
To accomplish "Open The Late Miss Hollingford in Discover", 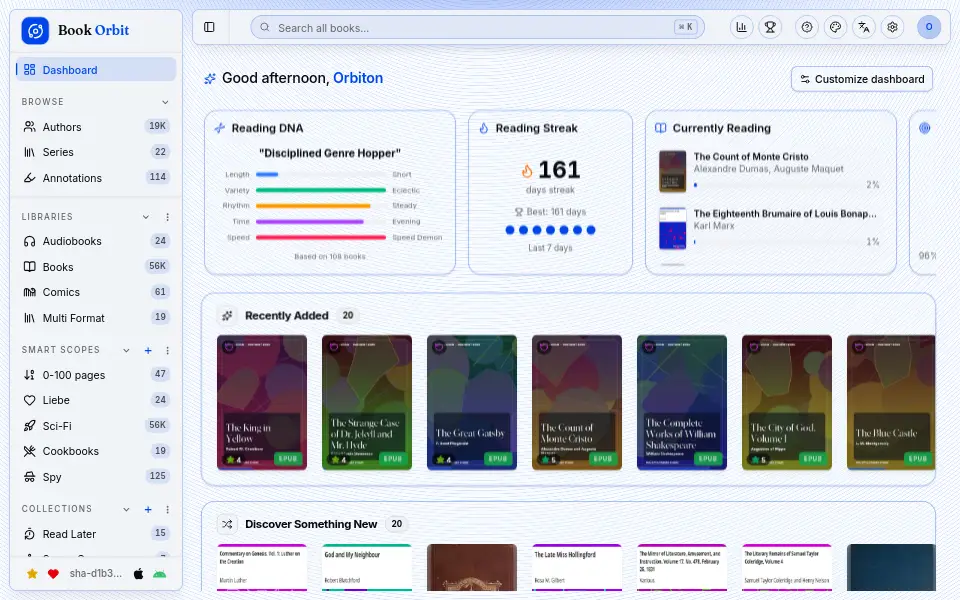I will (x=577, y=568).
